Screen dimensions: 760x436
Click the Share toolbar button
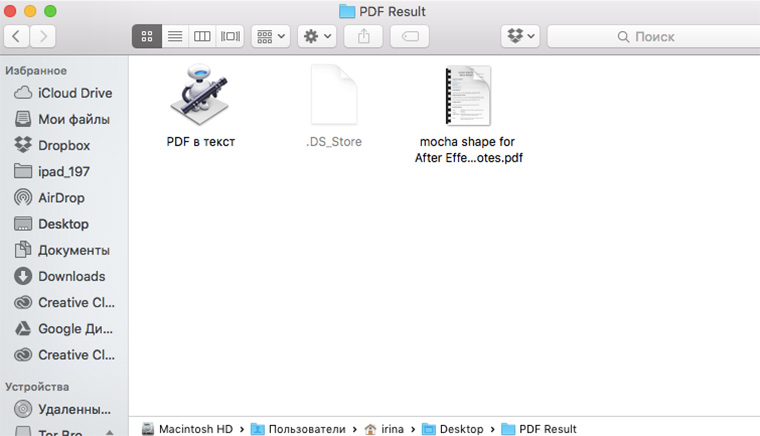(364, 36)
